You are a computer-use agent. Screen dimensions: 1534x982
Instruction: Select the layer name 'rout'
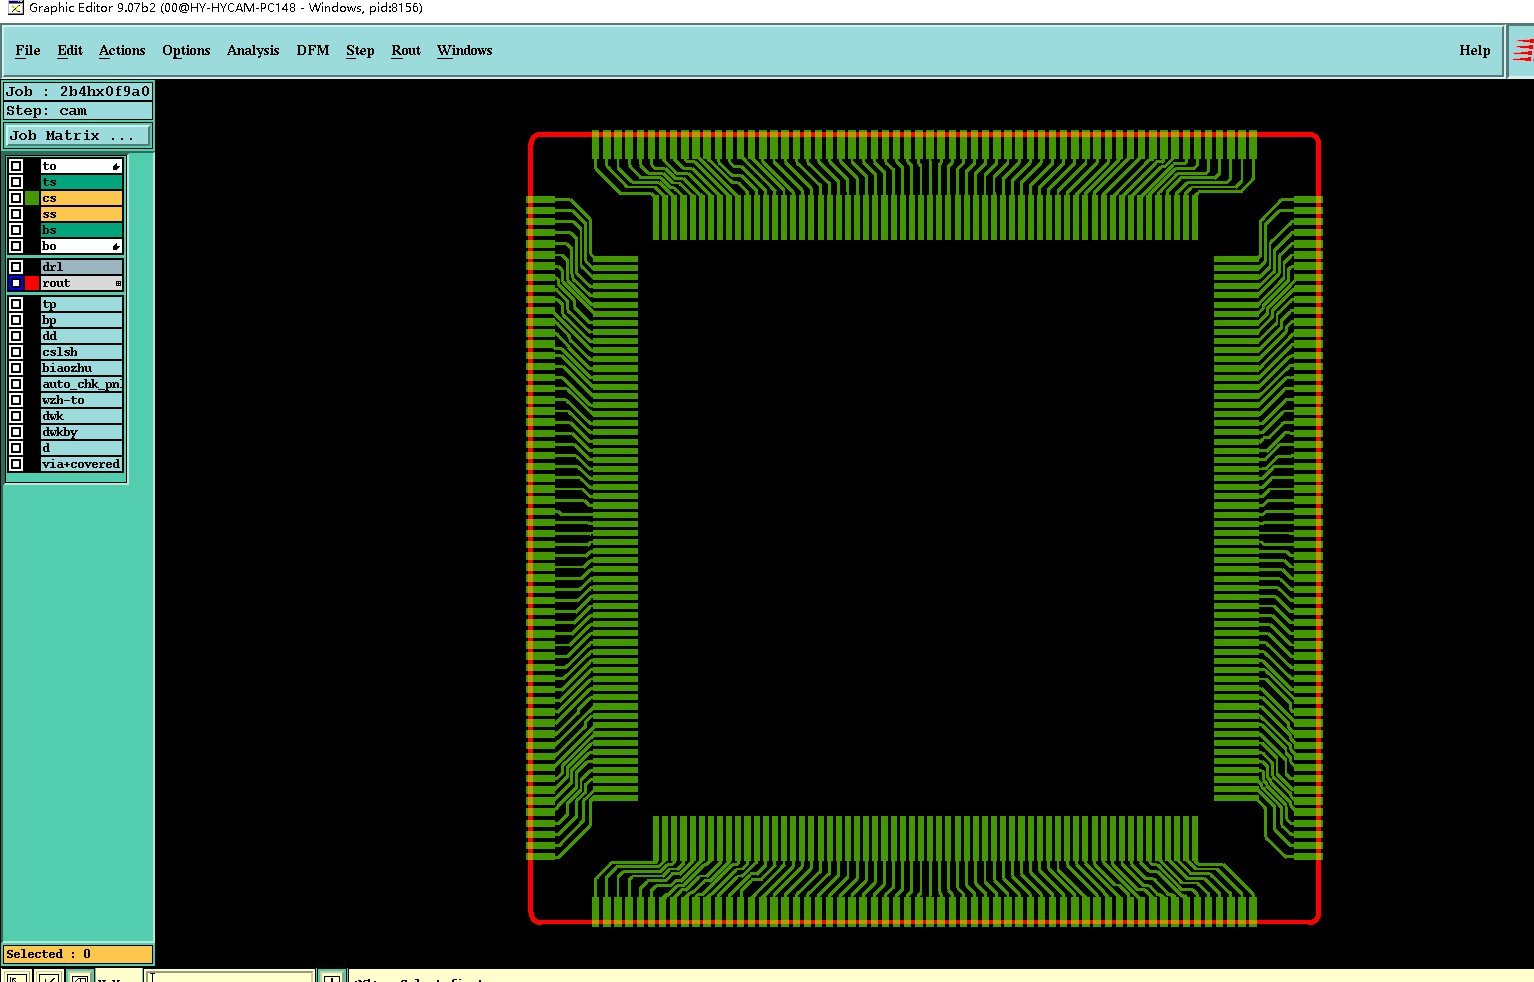81,283
